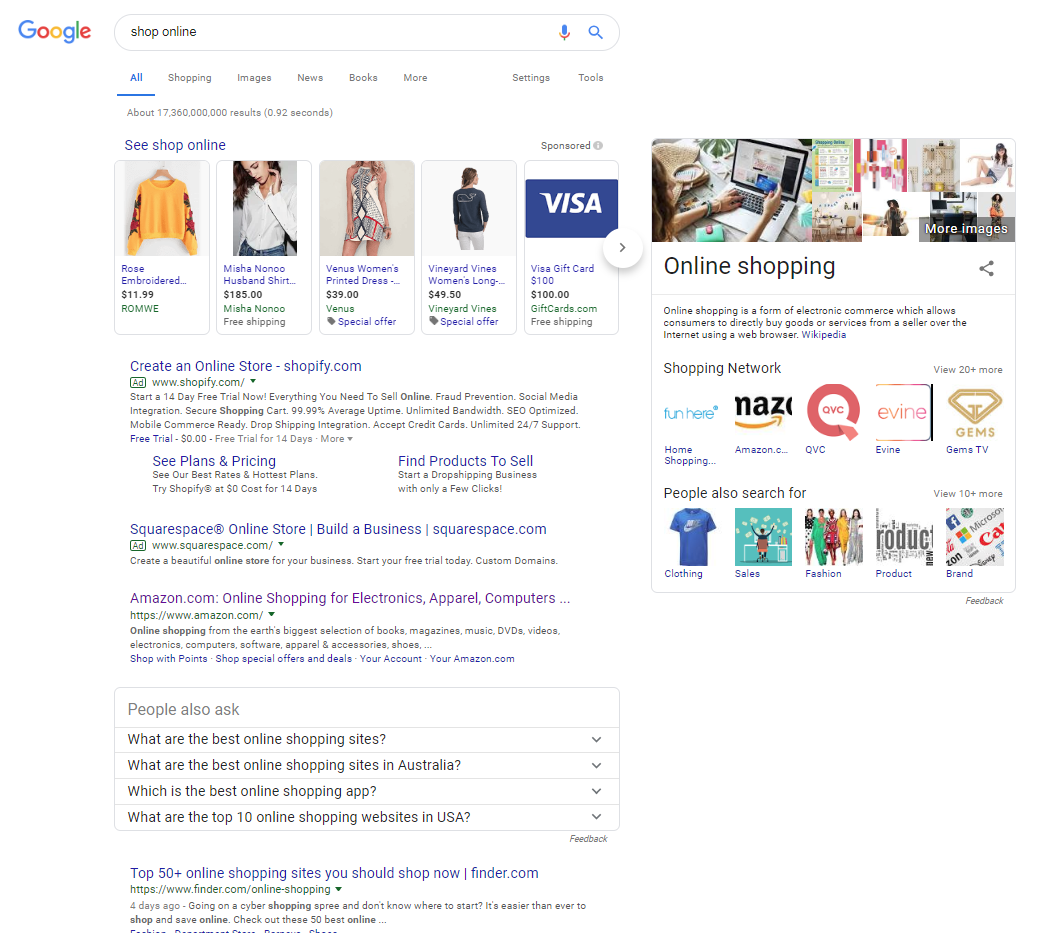Expand the top 10 shopping websites in USA question
Viewport: 1060px width, 933px height.
(367, 817)
